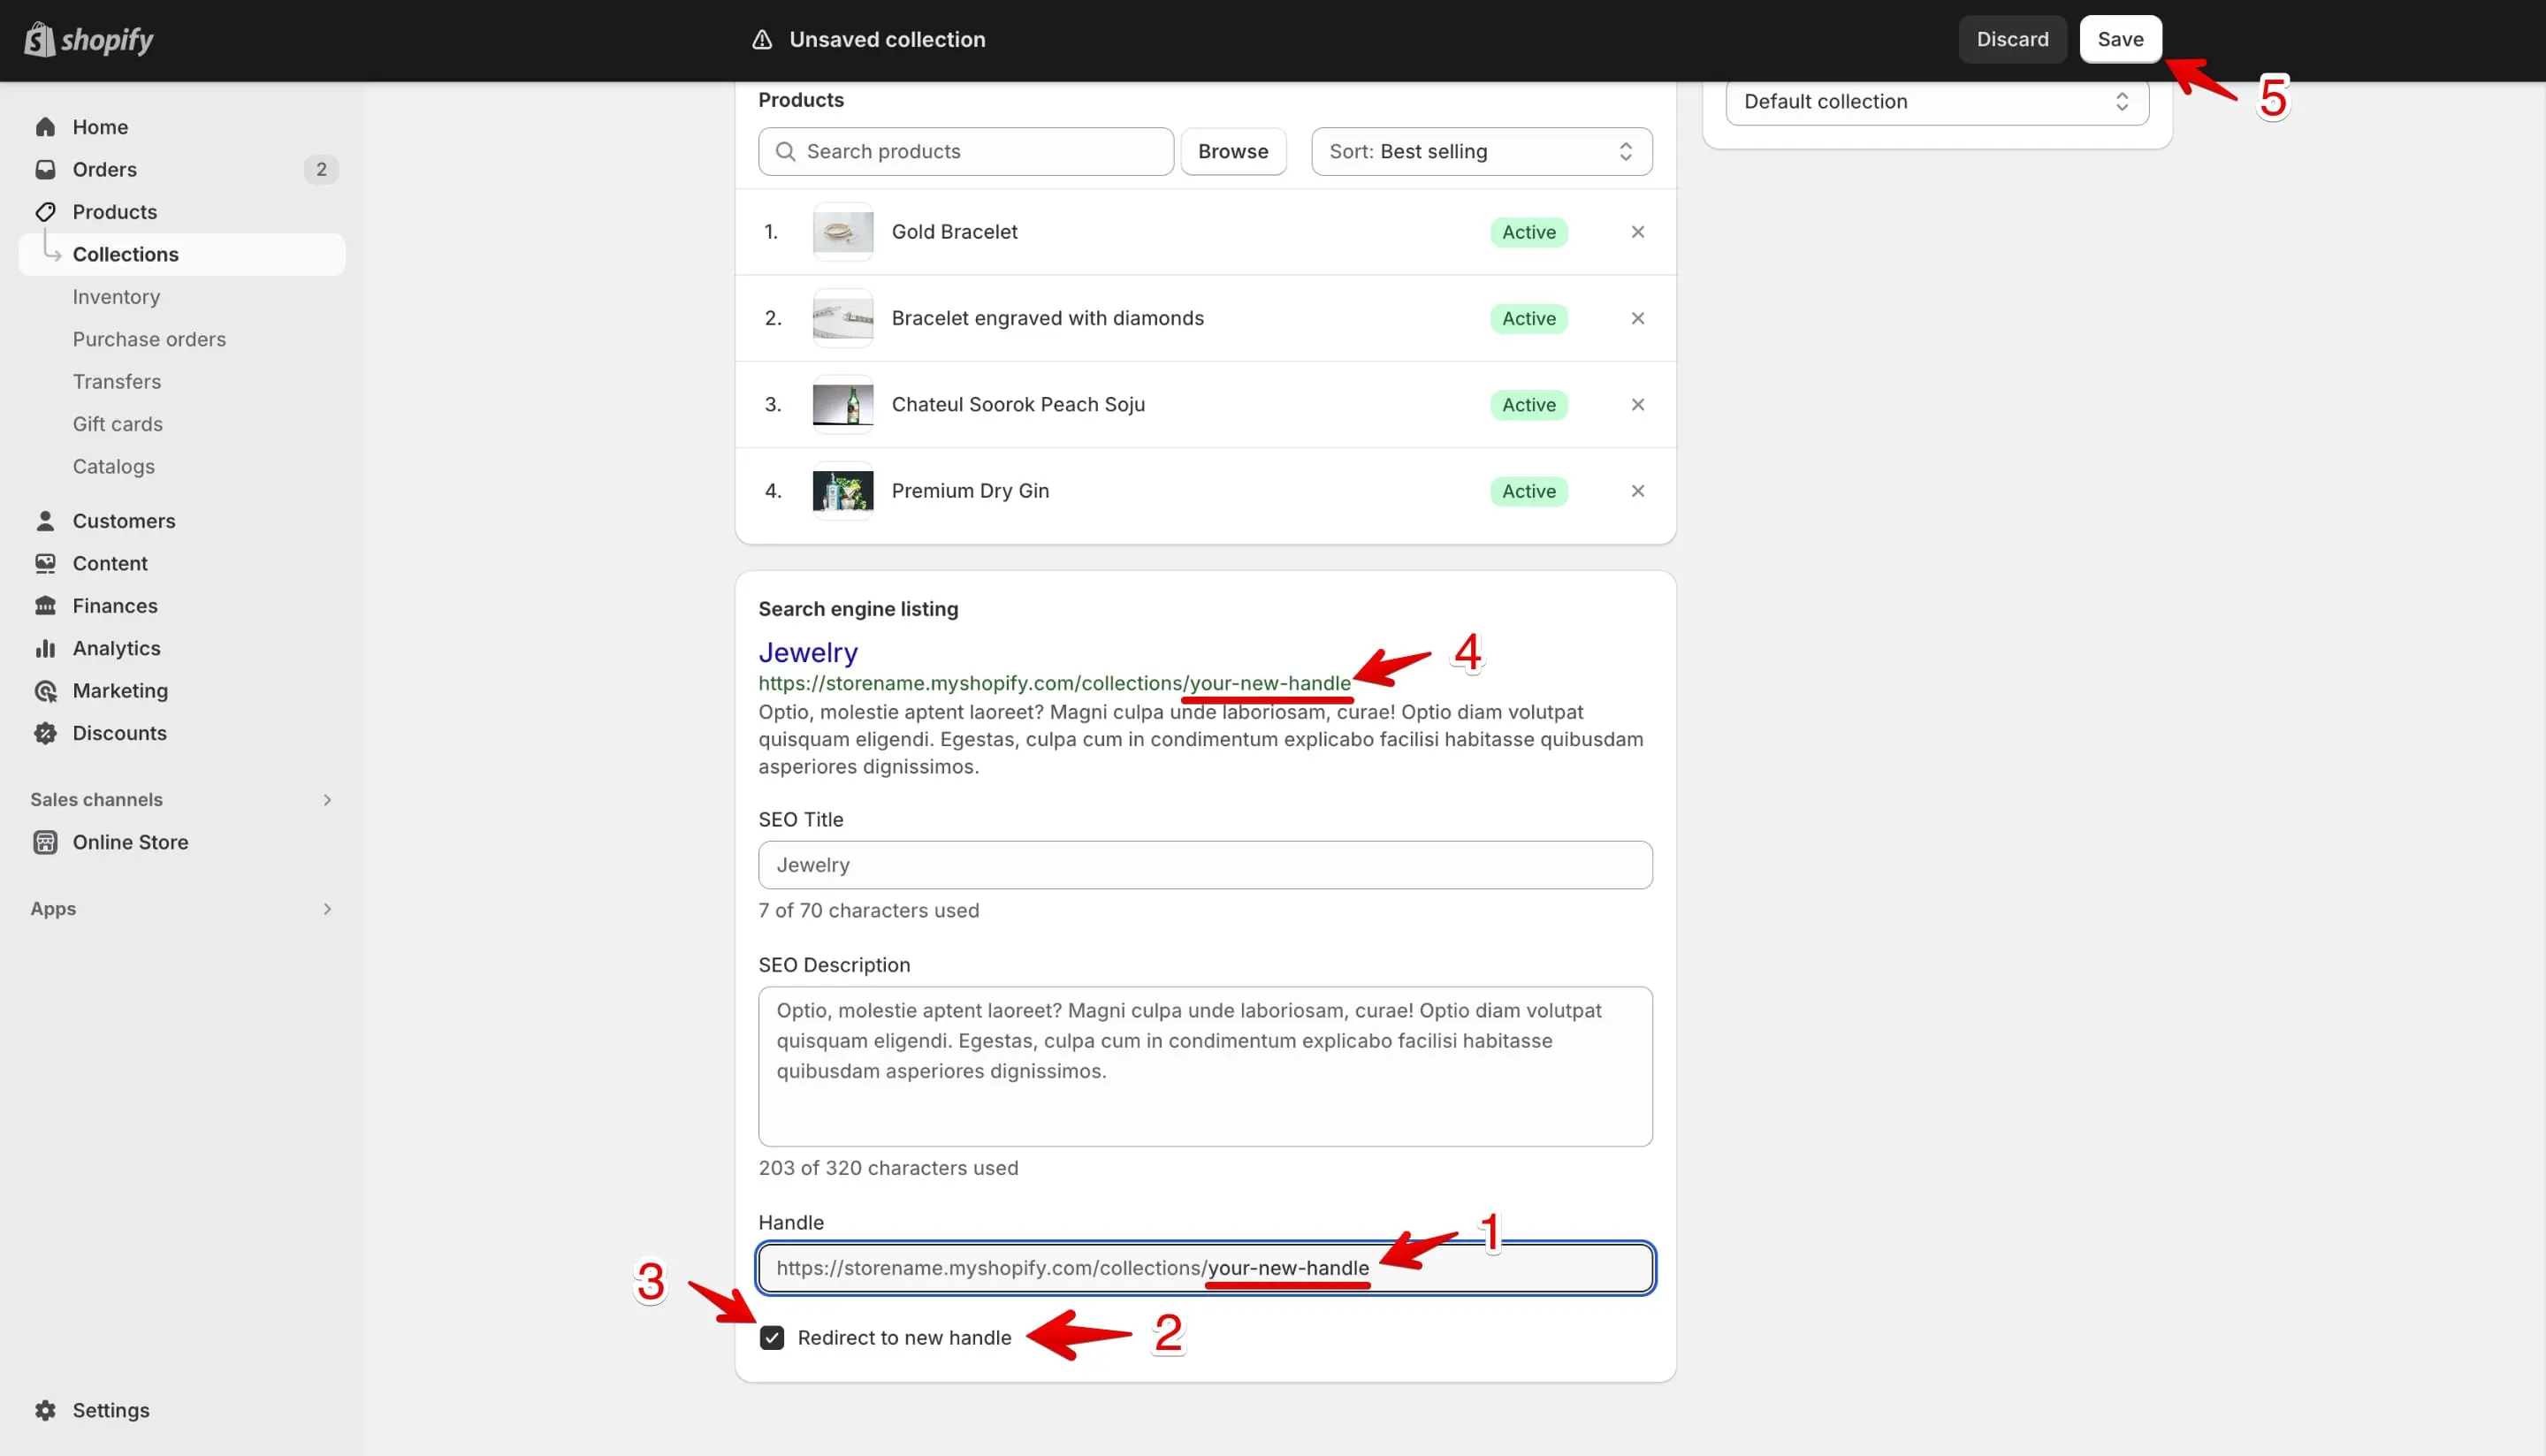Click the Gold Bracelet thumbnail
The image size is (2546, 1456).
click(x=843, y=232)
